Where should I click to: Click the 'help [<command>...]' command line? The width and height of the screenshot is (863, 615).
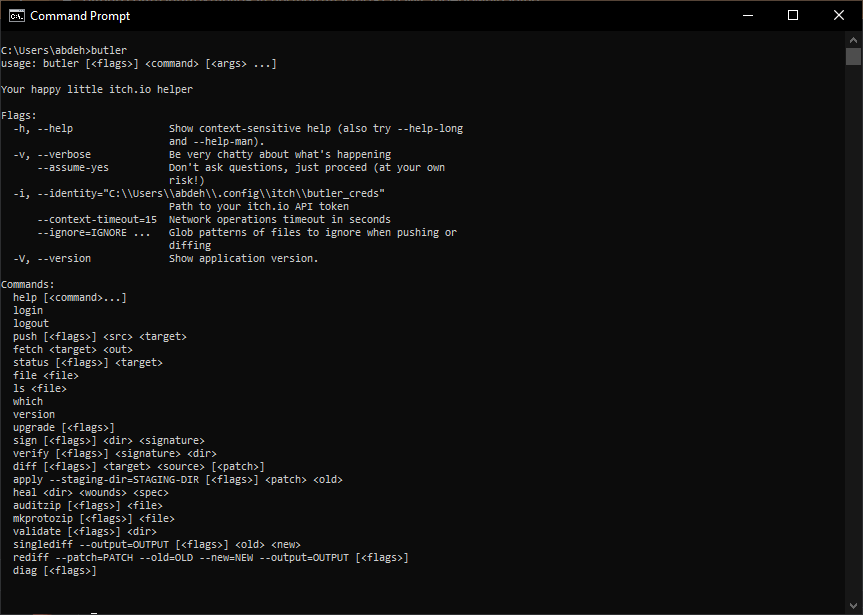point(70,298)
